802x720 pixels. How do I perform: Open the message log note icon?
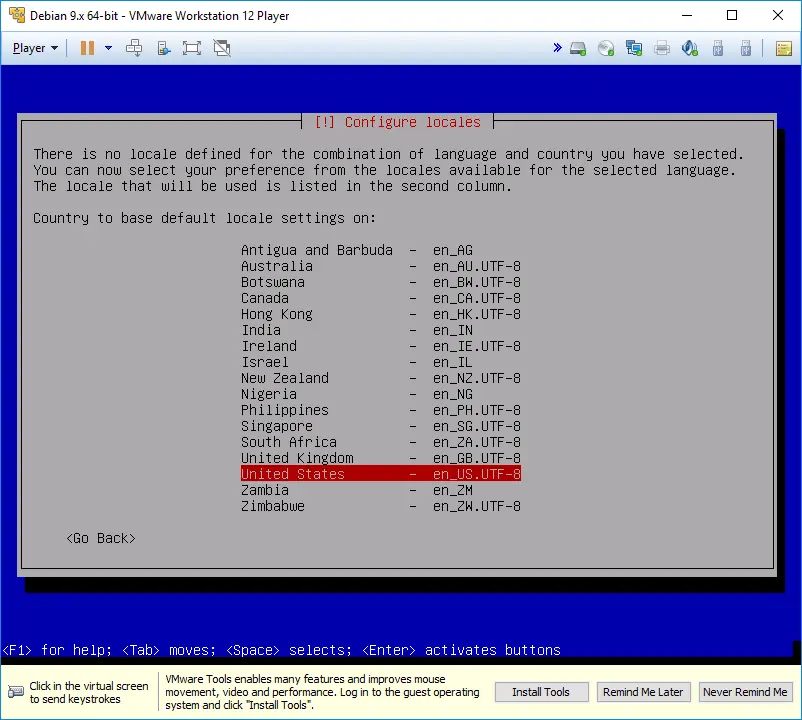(x=784, y=49)
